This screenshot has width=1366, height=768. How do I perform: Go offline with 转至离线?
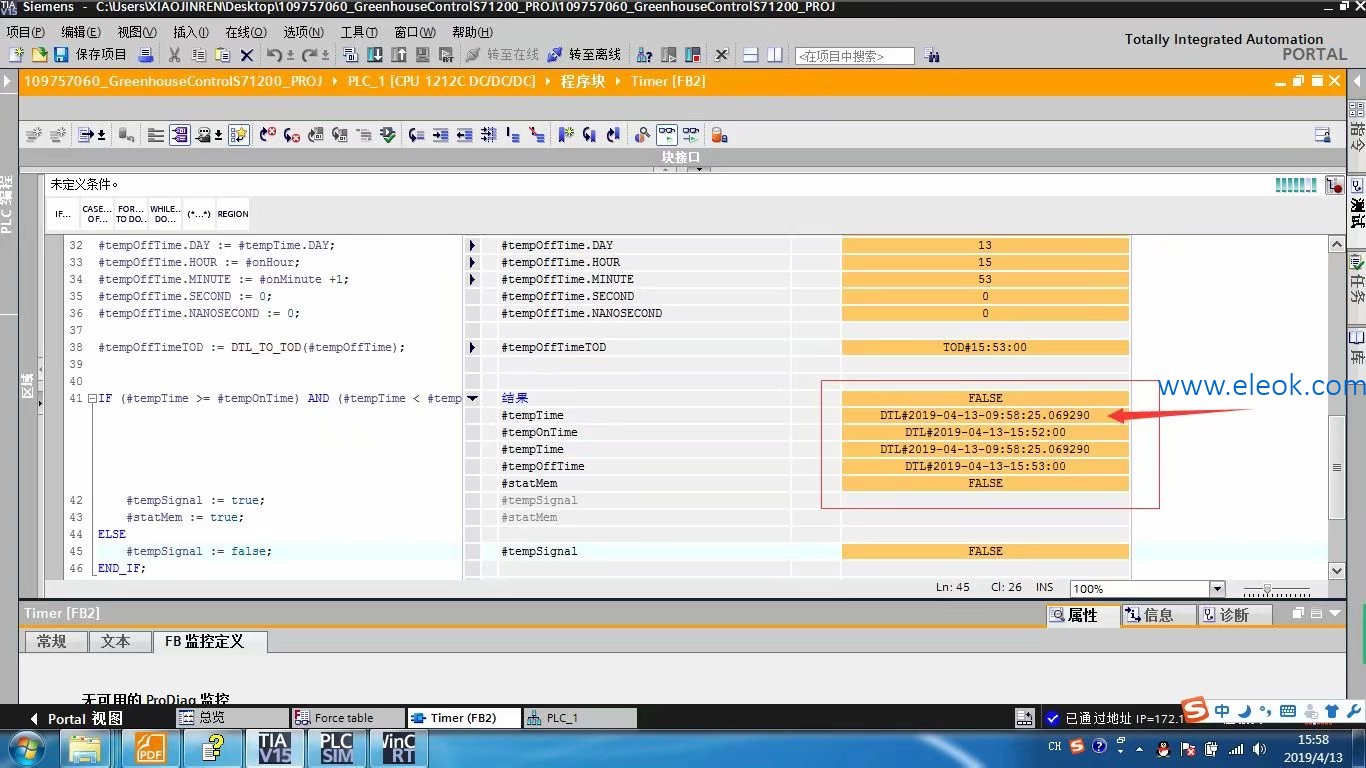[586, 55]
